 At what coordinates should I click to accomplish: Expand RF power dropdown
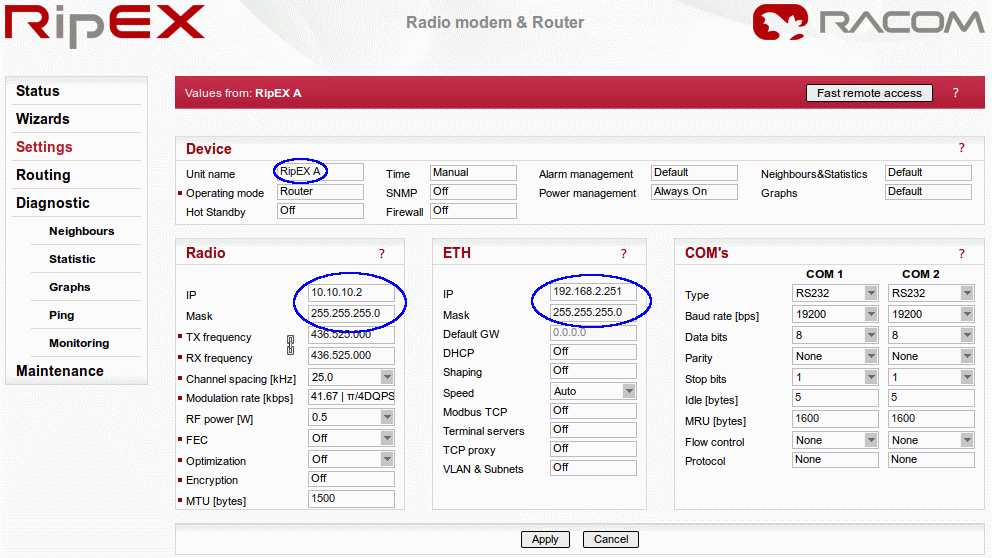click(387, 418)
